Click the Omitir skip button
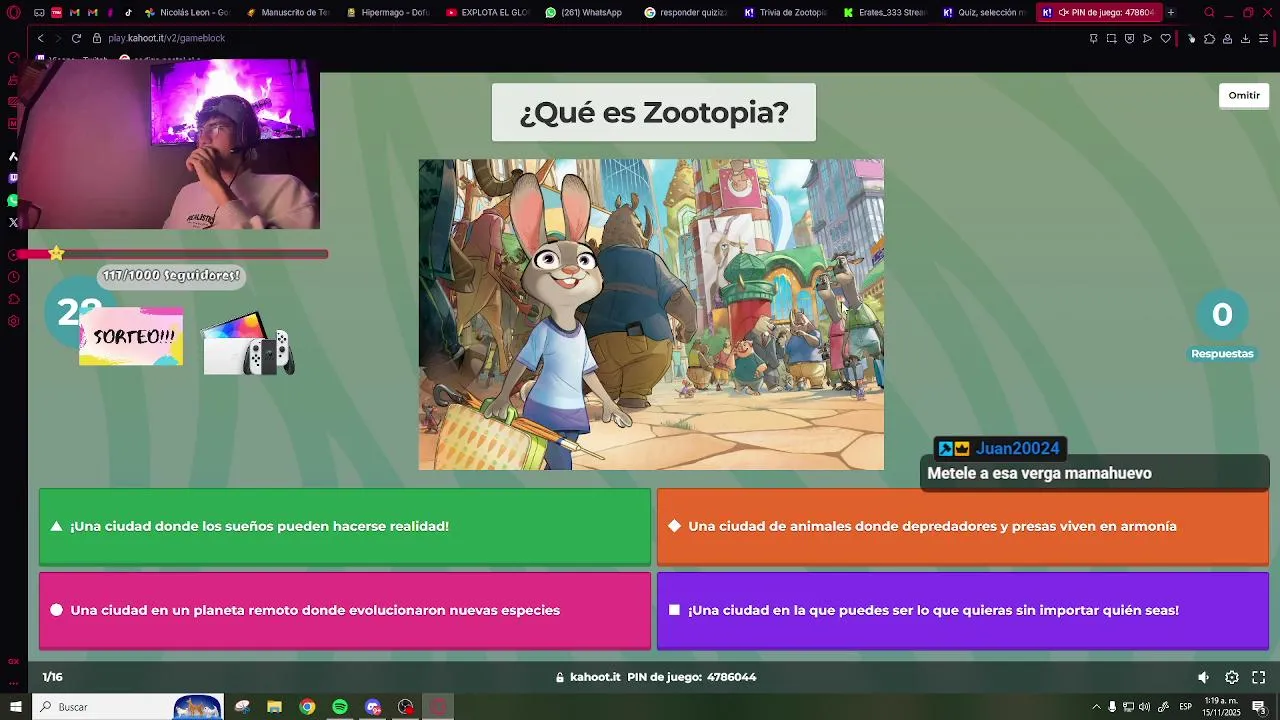The height and width of the screenshot is (720, 1280). 1244,95
